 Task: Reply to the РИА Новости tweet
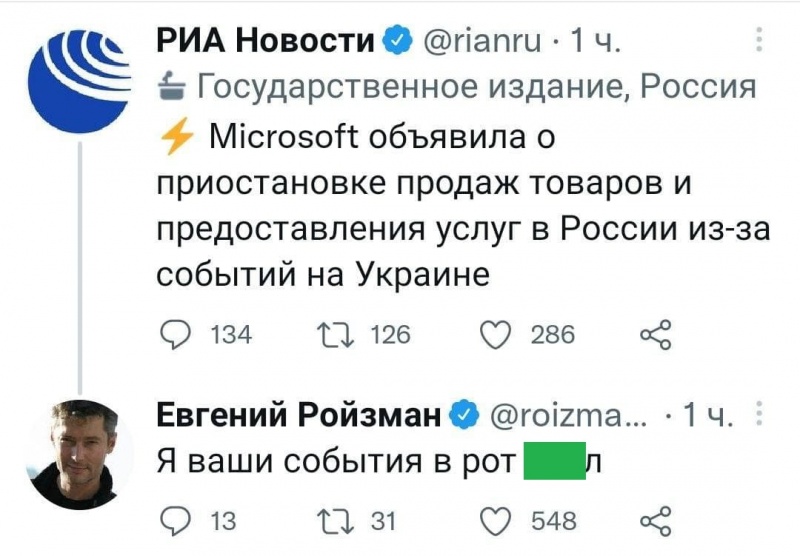coord(177,334)
